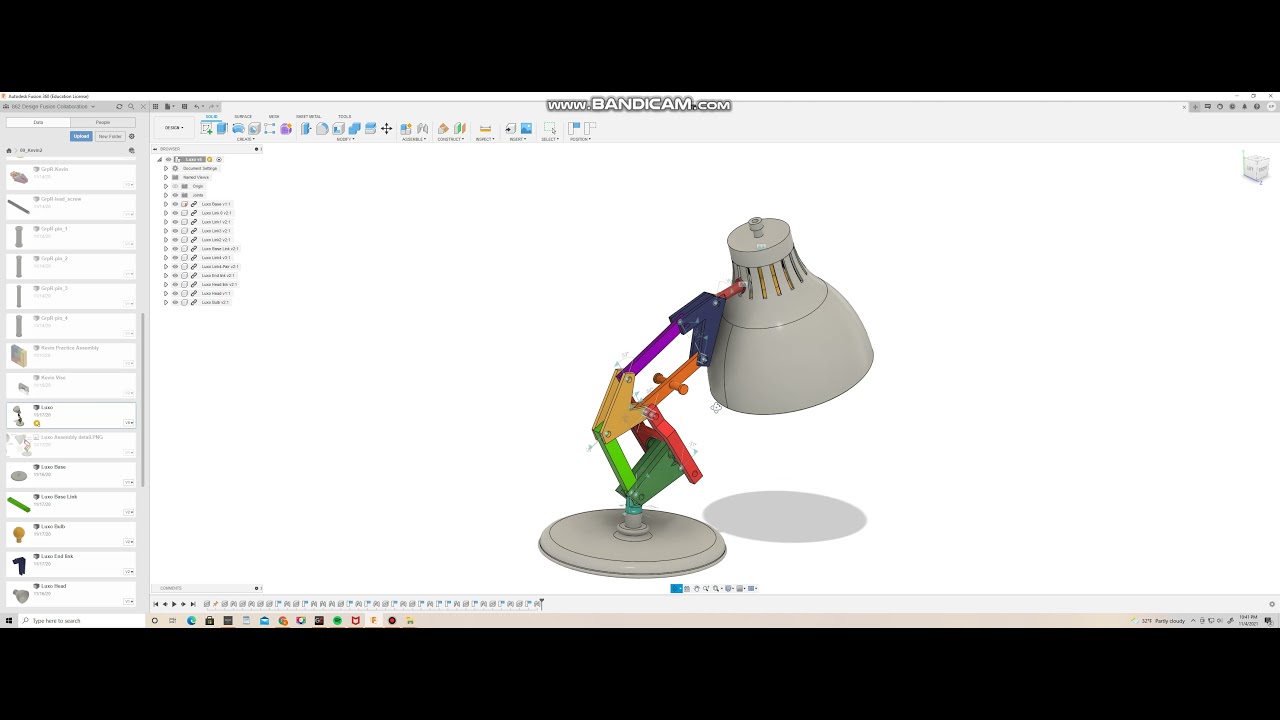Expand Named Views node

(x=166, y=177)
